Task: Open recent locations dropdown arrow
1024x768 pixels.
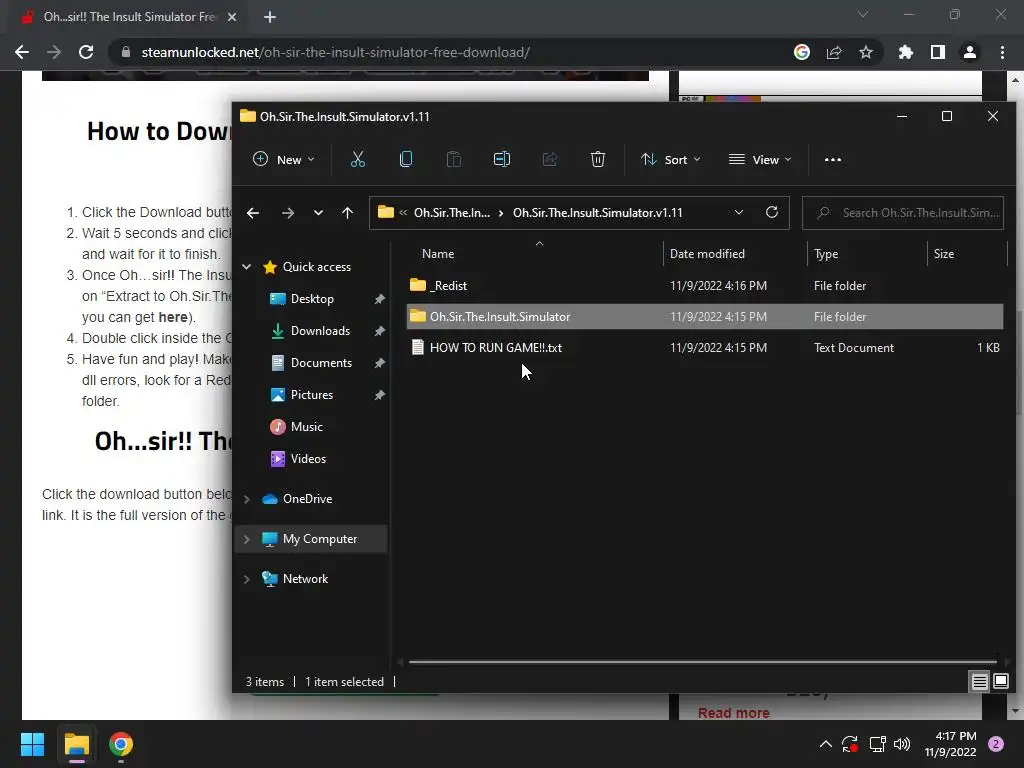Action: click(x=318, y=213)
